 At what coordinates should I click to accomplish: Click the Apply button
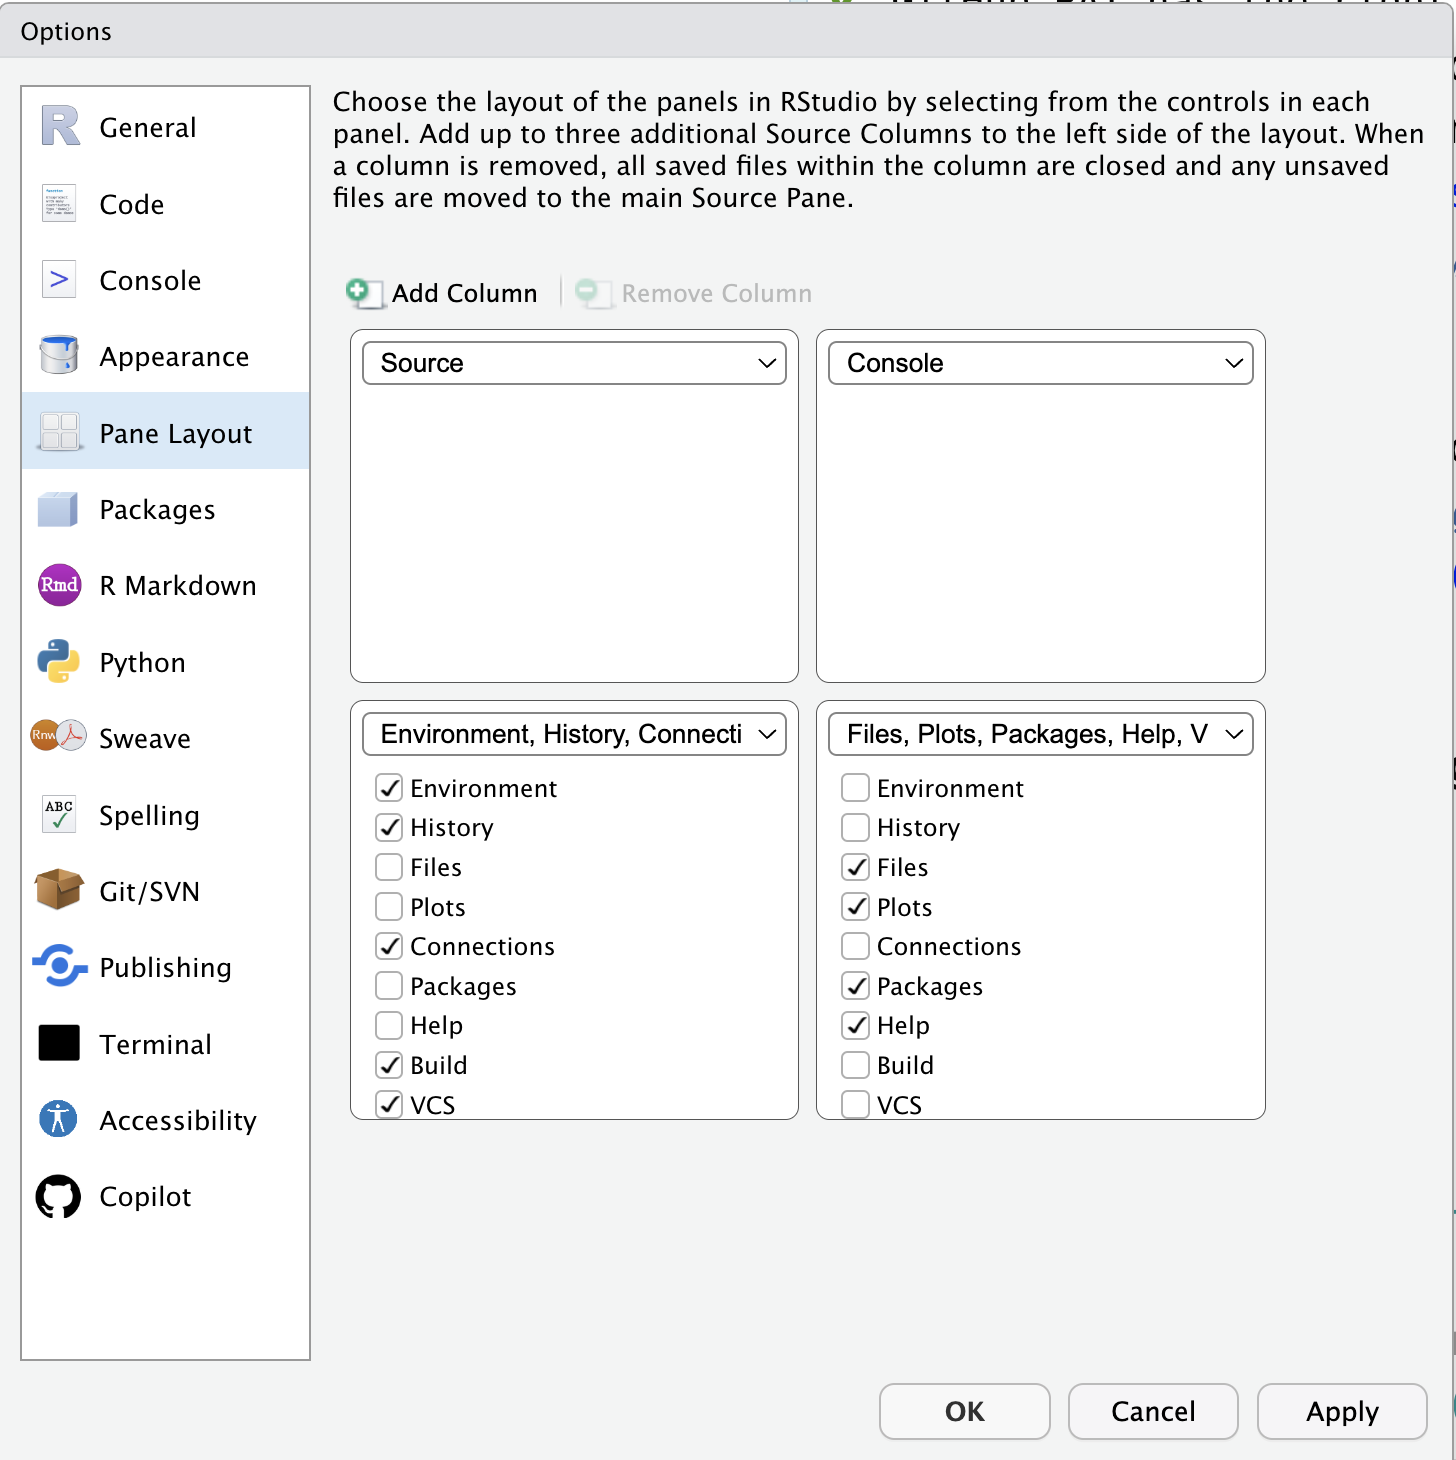coord(1341,1411)
